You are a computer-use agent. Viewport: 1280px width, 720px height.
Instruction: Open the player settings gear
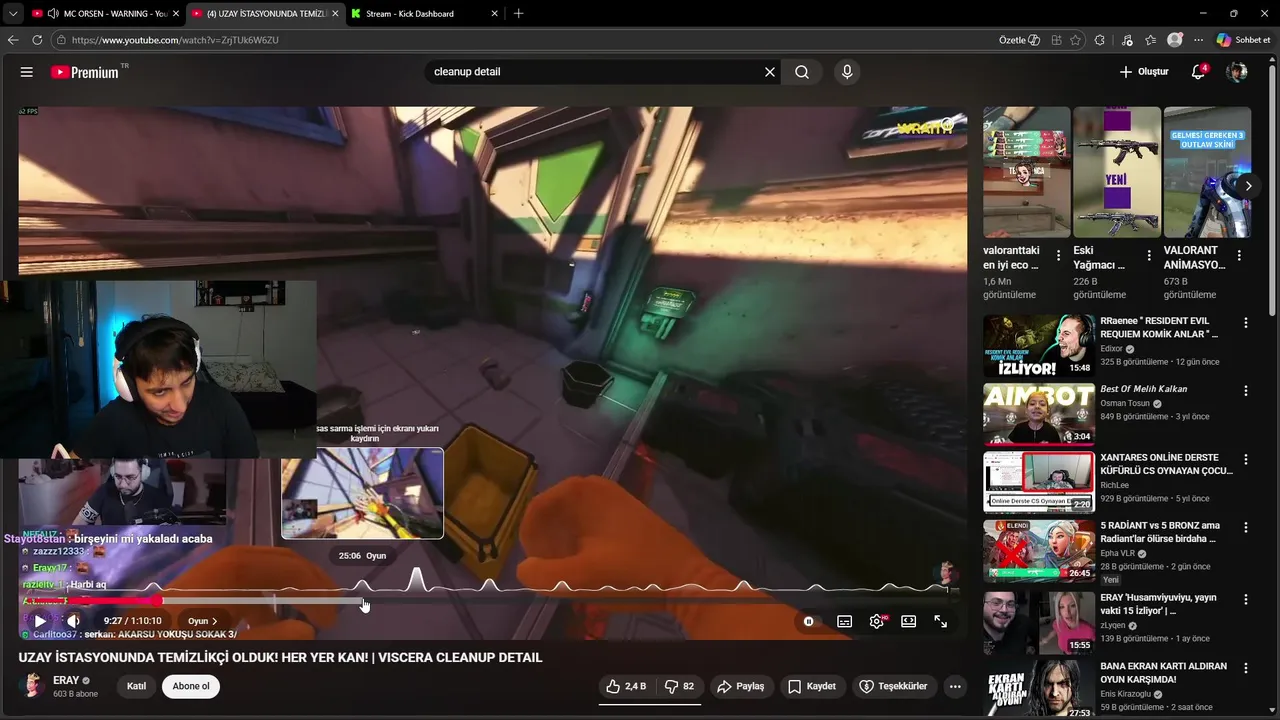[877, 621]
